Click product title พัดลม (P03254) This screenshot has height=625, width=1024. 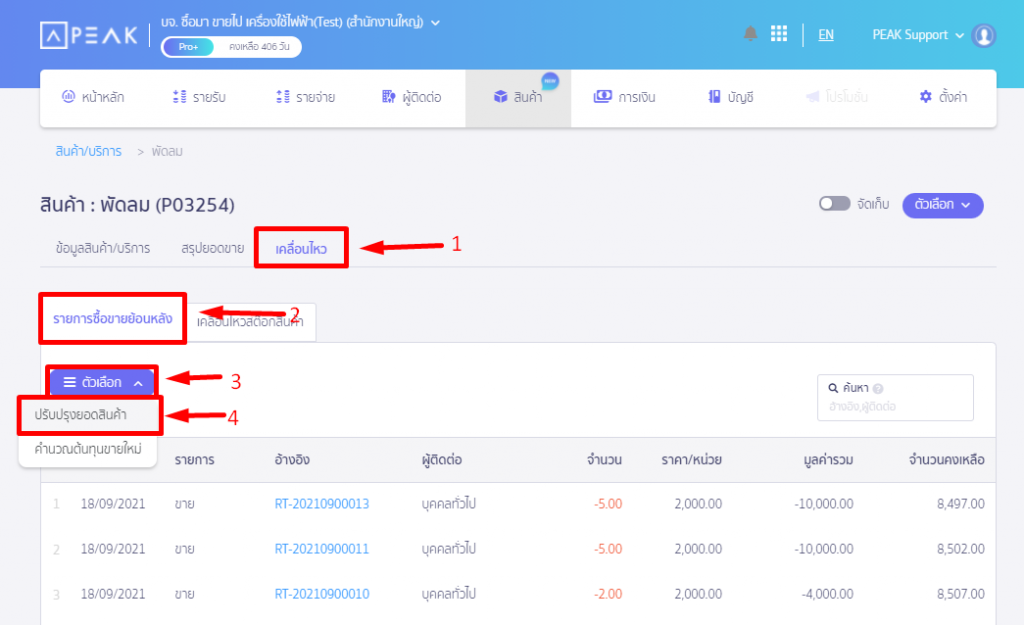(x=137, y=205)
